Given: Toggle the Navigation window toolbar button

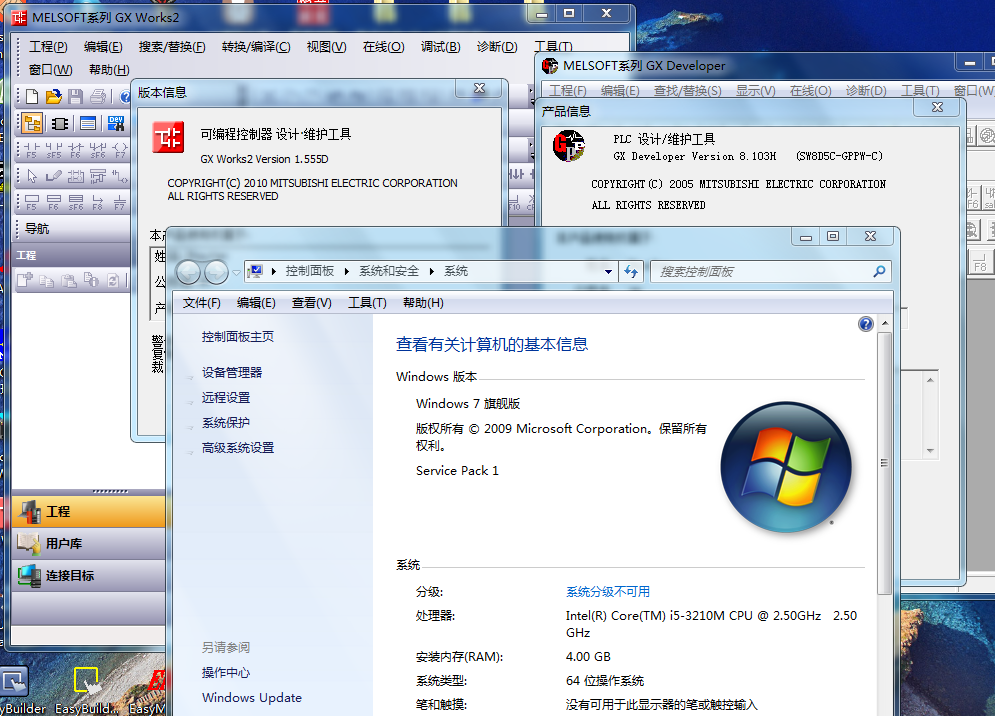Looking at the screenshot, I should point(32,123).
